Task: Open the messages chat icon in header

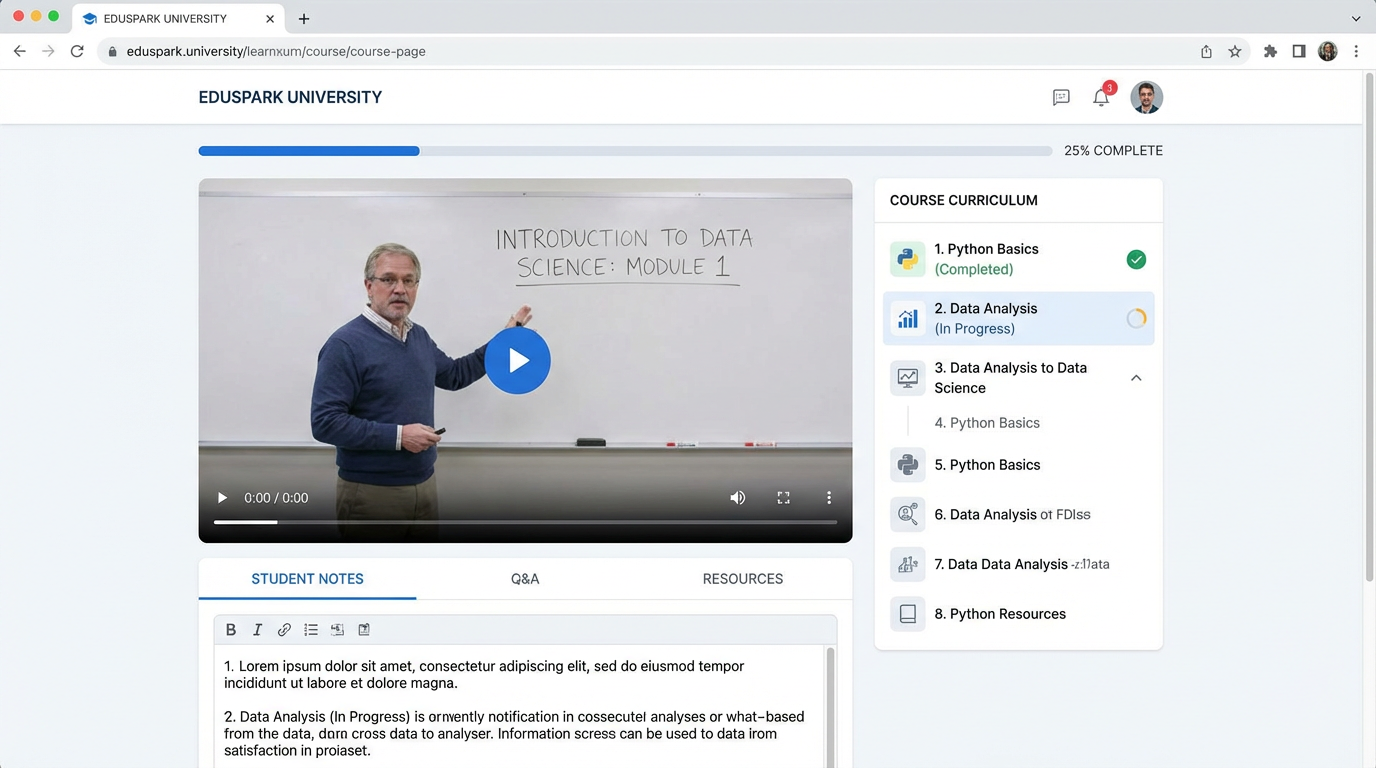Action: point(1061,97)
